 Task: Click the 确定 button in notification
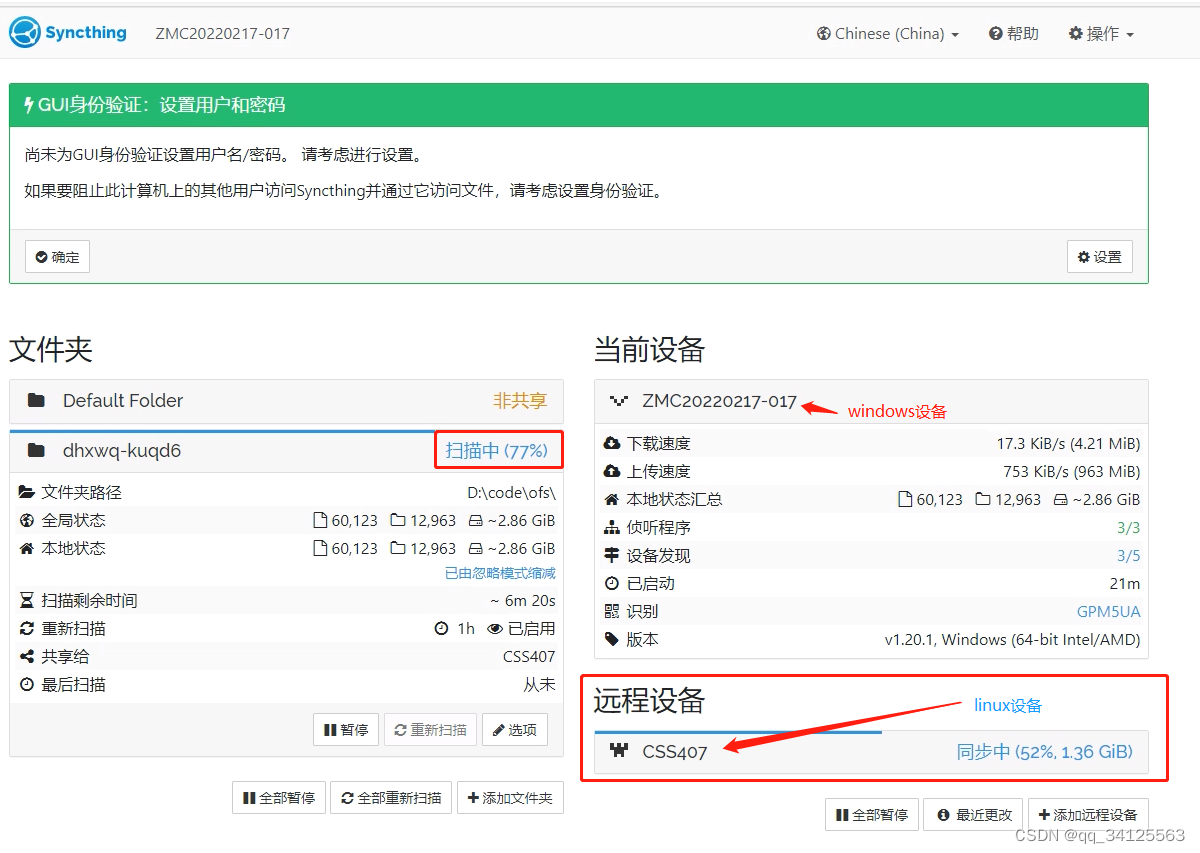[x=57, y=257]
